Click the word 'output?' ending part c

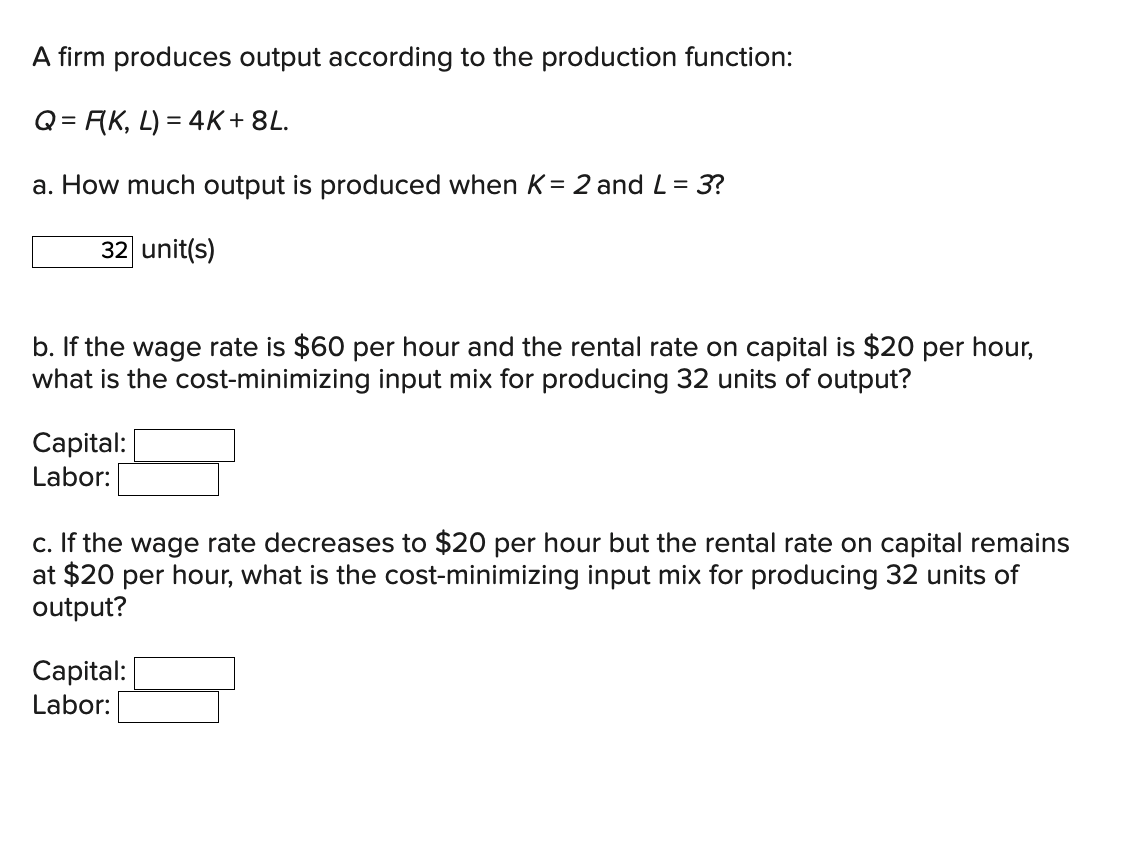79,607
